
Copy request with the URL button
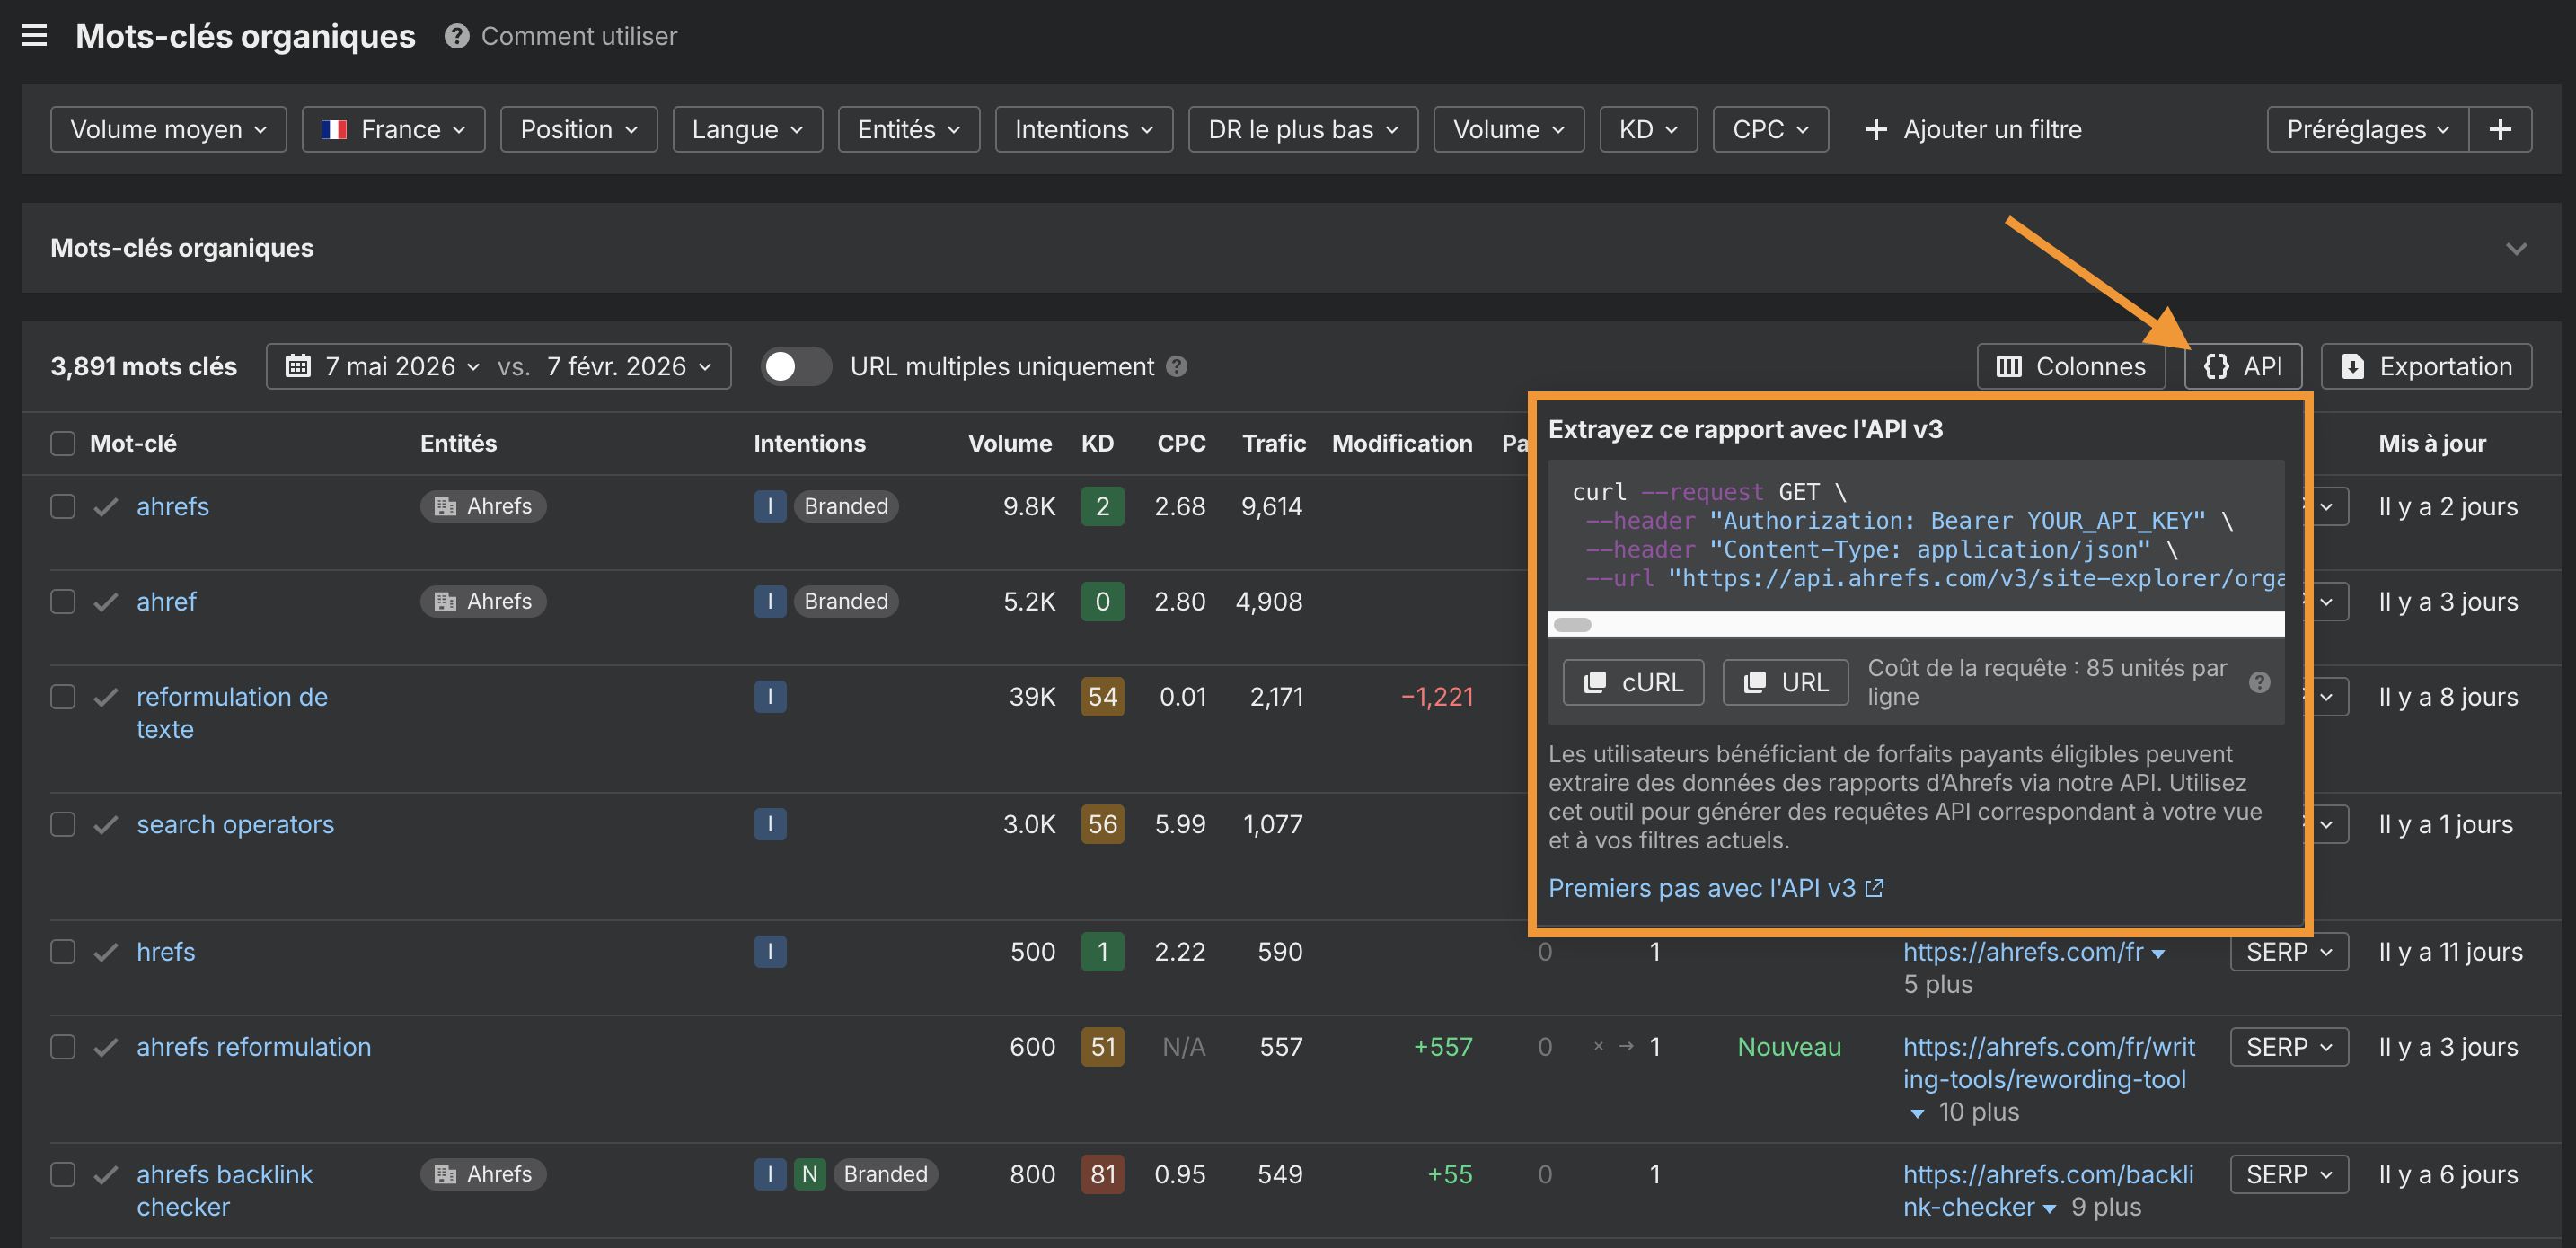(x=1785, y=682)
